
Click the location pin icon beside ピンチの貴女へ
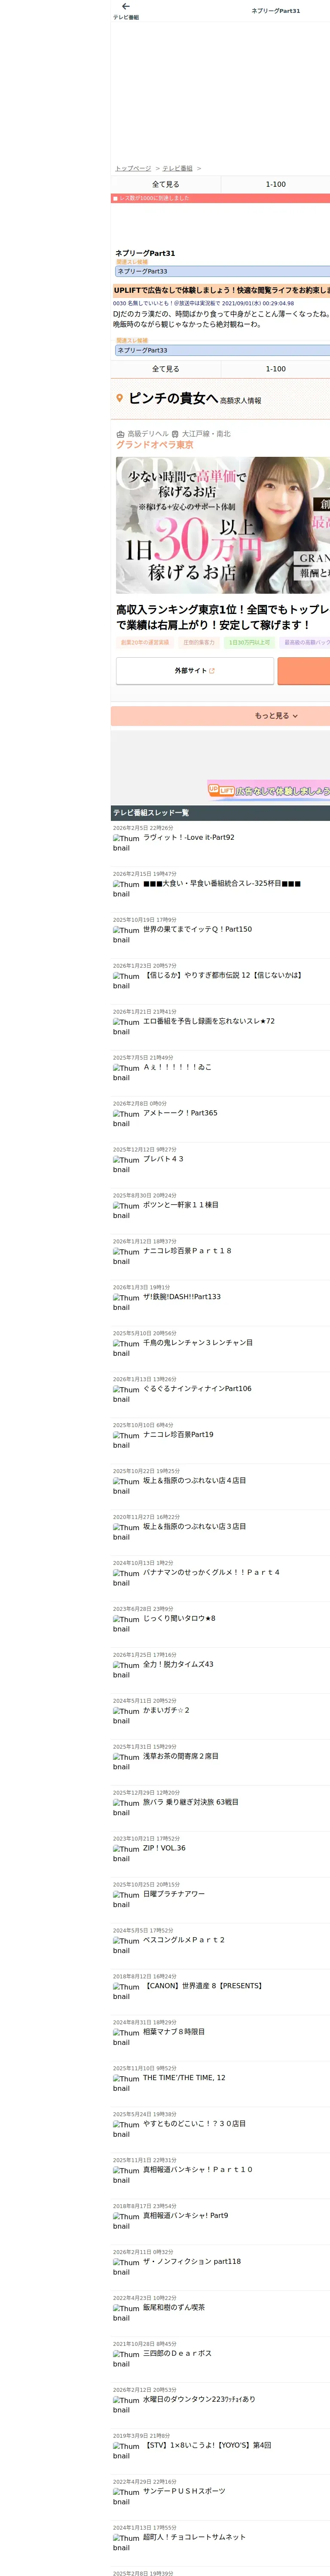point(120,398)
